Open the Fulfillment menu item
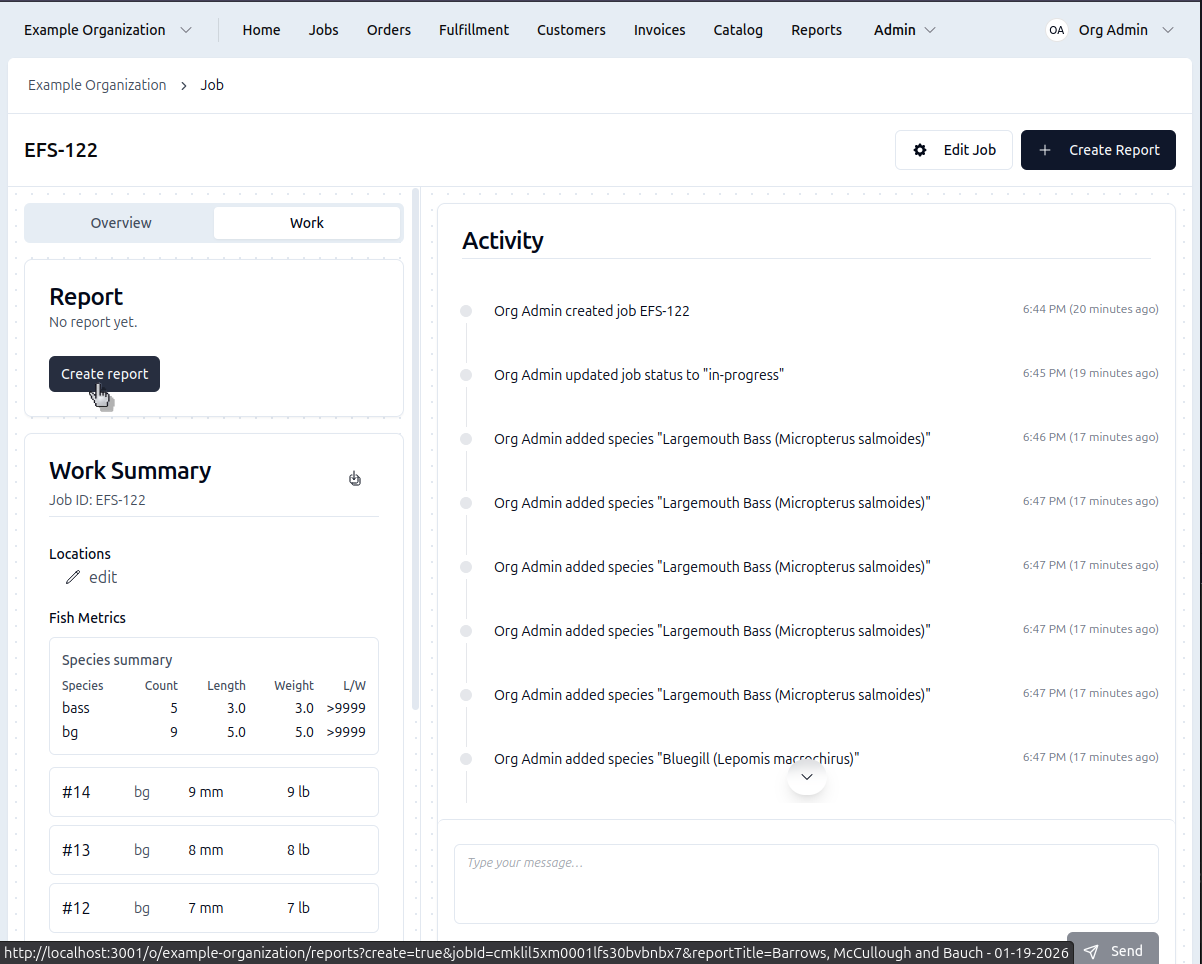Image resolution: width=1202 pixels, height=964 pixels. coord(473,30)
